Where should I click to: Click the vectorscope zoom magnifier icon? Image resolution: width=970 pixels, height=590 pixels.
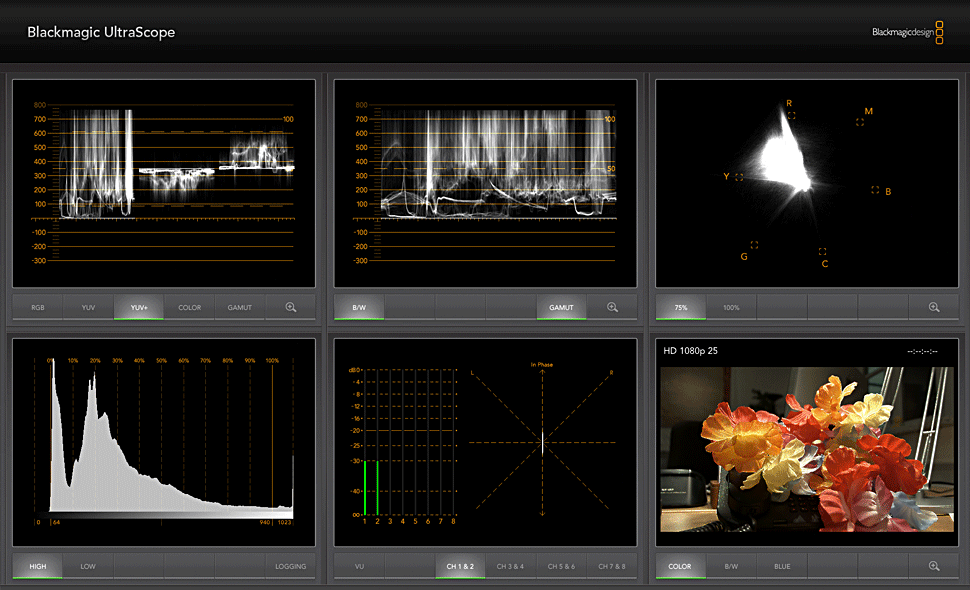934,307
